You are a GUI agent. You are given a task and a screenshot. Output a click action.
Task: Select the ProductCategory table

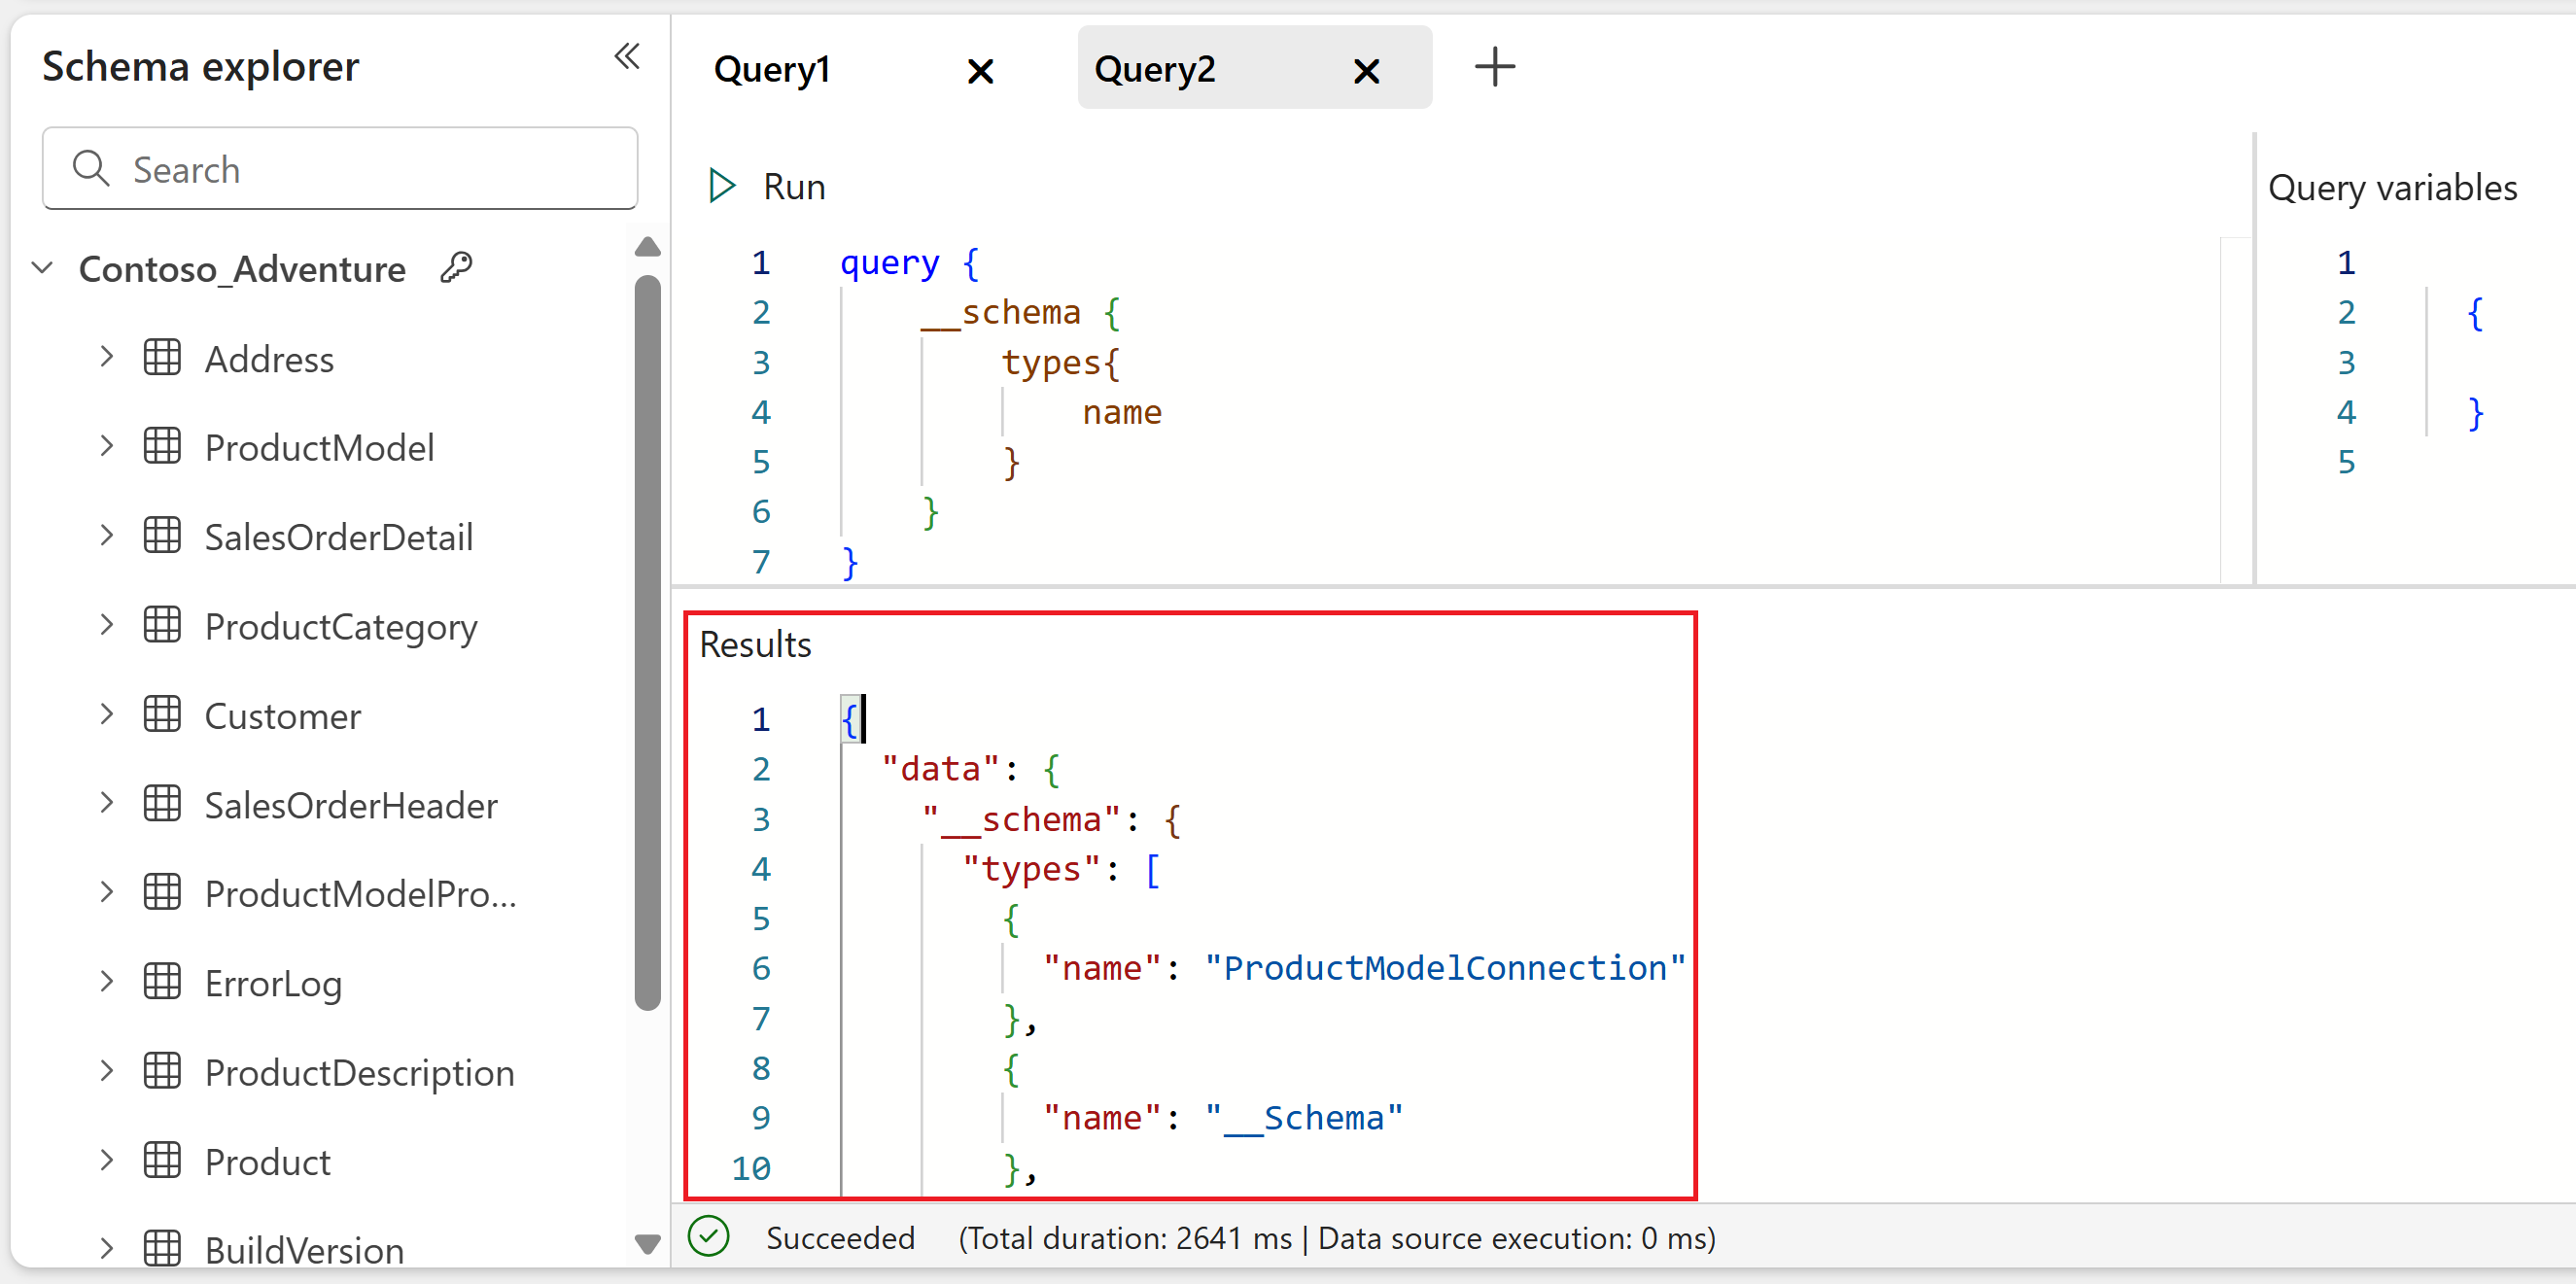coord(341,626)
